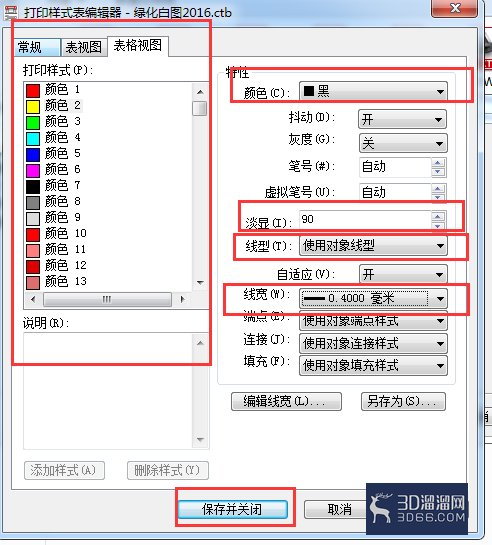The image size is (492, 545).
Task: Close the 打印样式表编辑器 dialog
Action: [455, 8]
